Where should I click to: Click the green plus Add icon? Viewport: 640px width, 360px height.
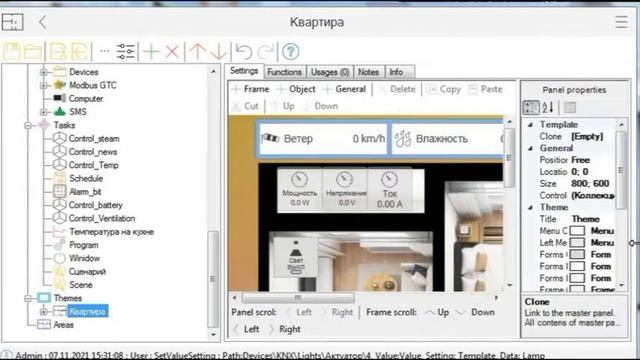[x=151, y=51]
